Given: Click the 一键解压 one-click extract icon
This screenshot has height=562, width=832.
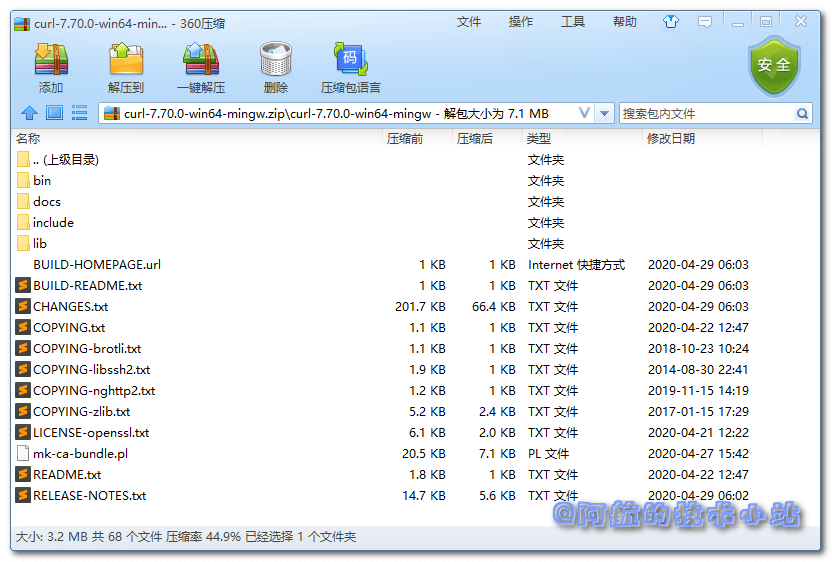Looking at the screenshot, I should [x=201, y=59].
